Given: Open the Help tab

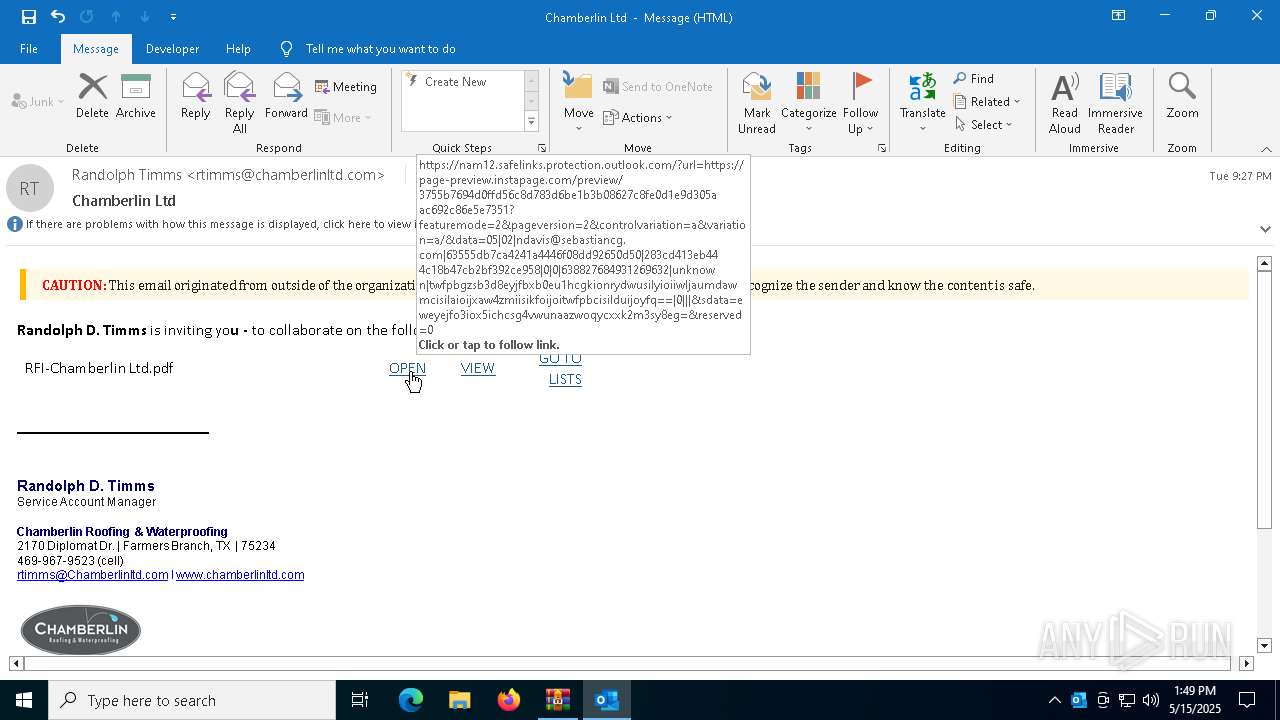Looking at the screenshot, I should 238,48.
